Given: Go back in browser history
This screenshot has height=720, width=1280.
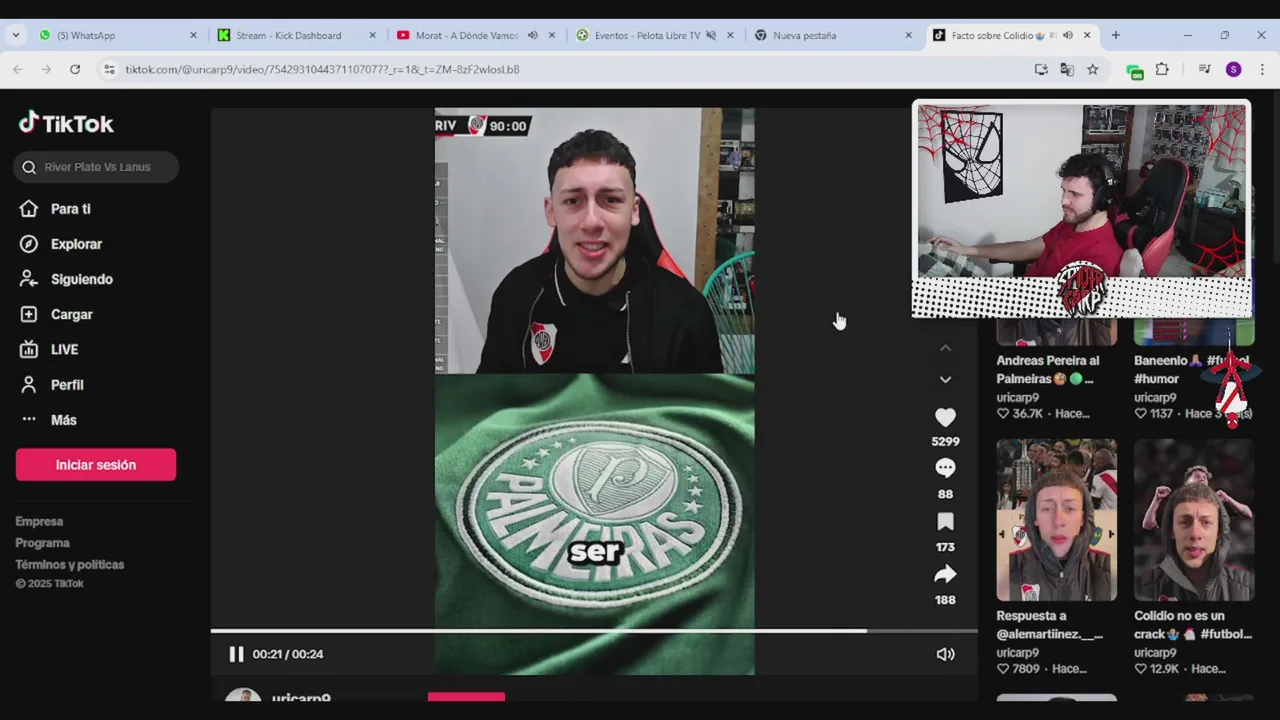Looking at the screenshot, I should [x=18, y=69].
